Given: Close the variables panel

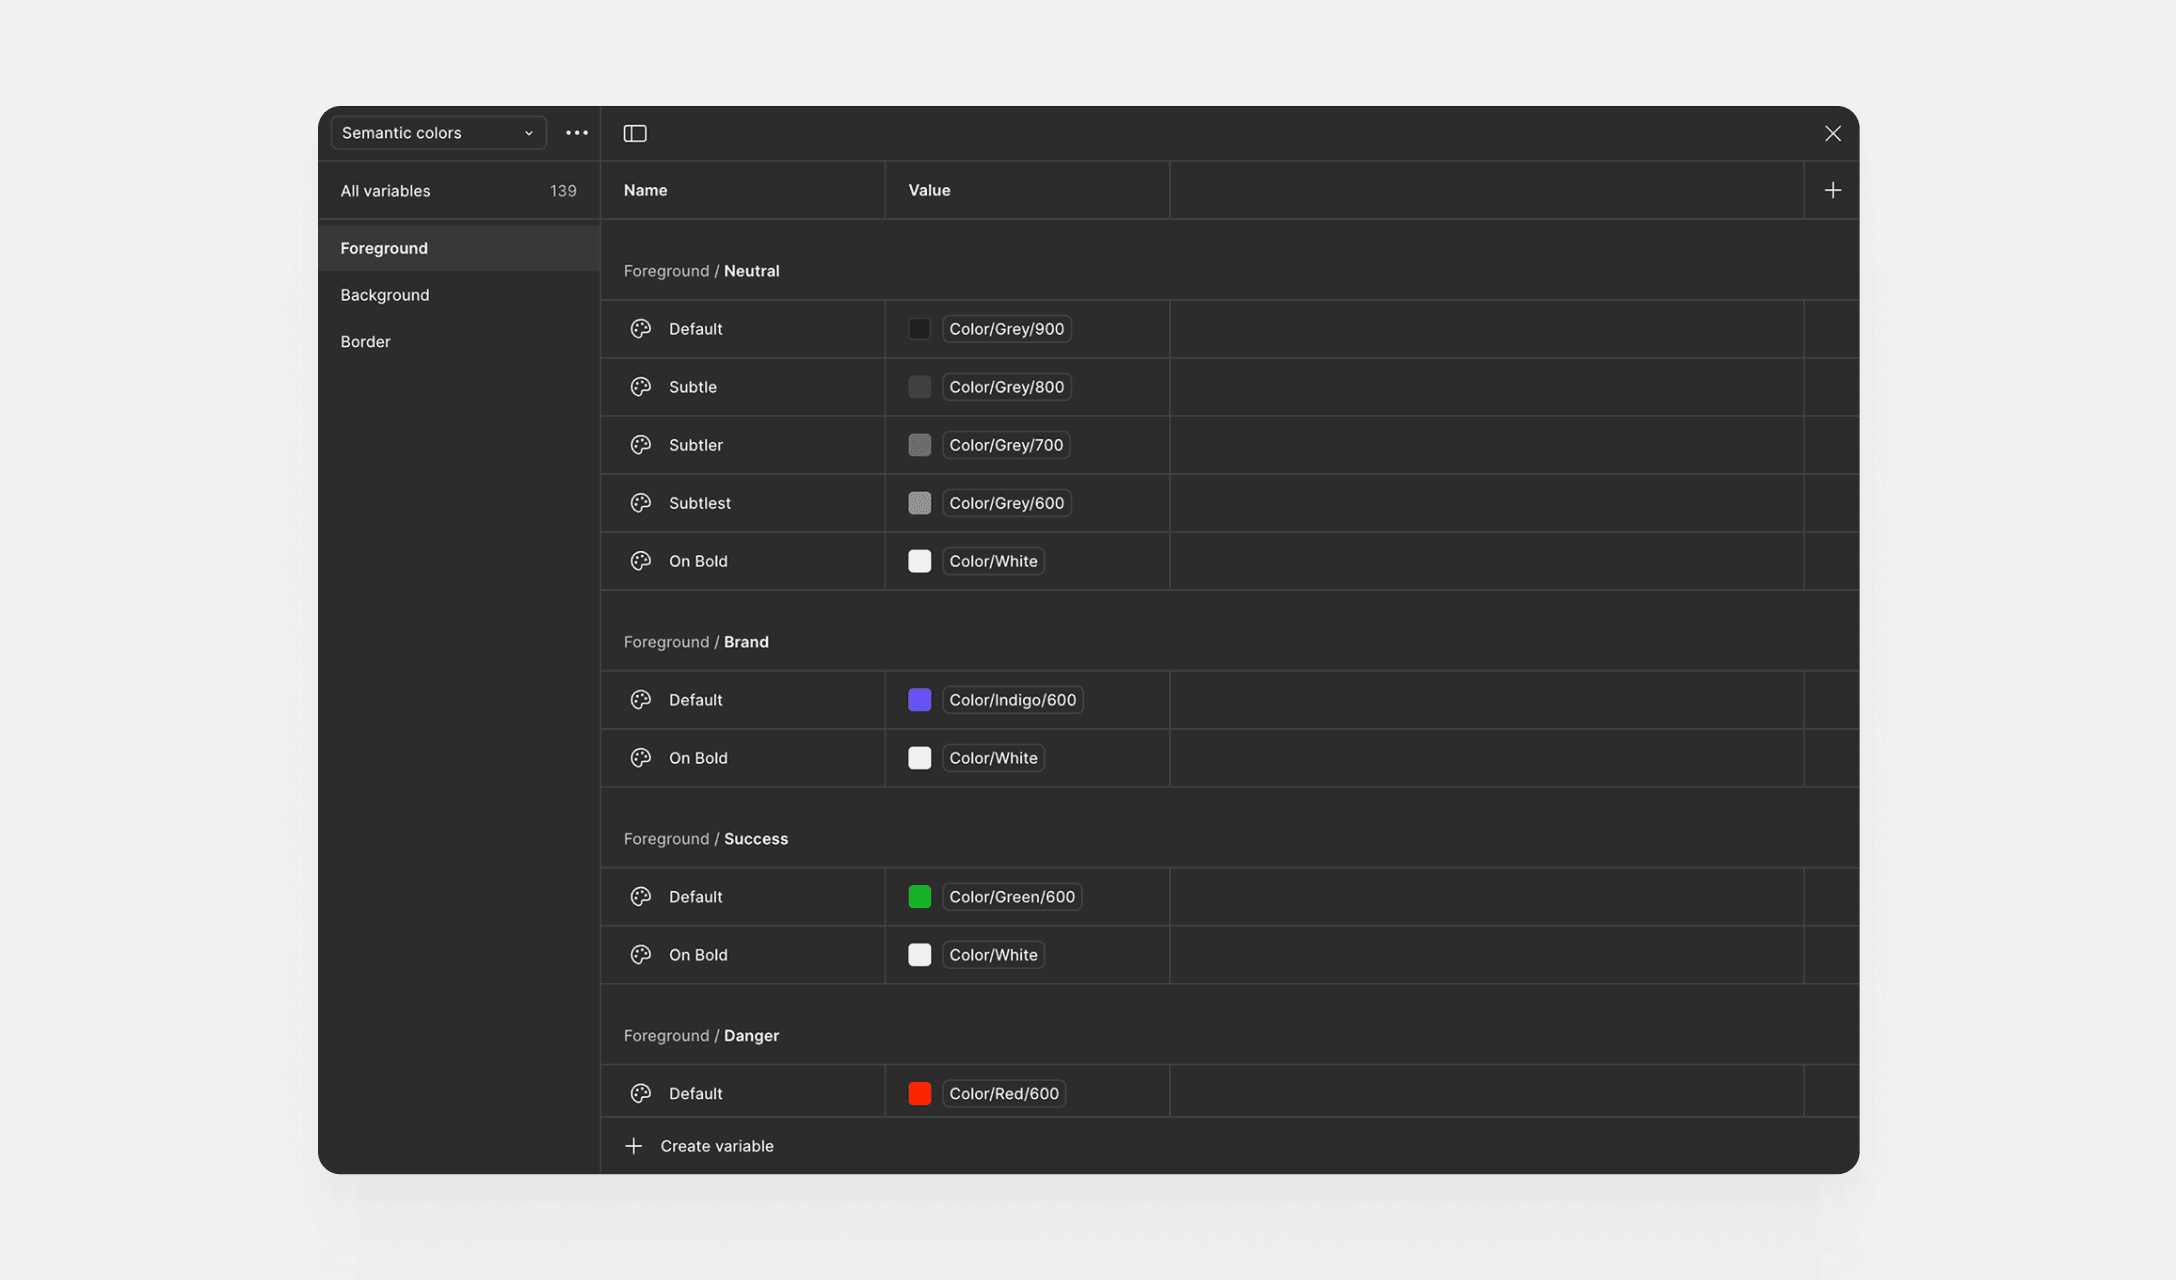Looking at the screenshot, I should [1832, 133].
